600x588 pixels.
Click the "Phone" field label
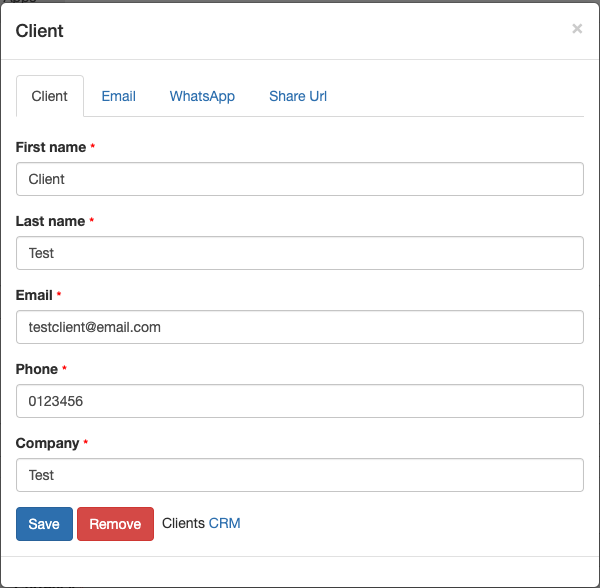36,369
